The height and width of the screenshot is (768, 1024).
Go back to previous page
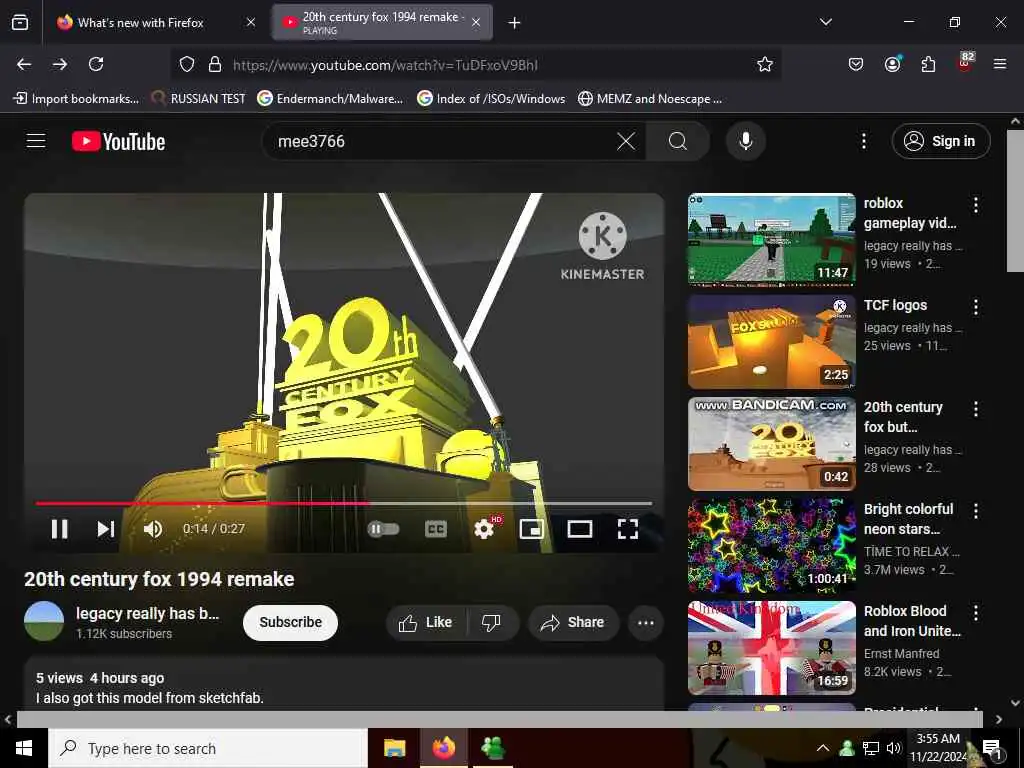pos(24,64)
